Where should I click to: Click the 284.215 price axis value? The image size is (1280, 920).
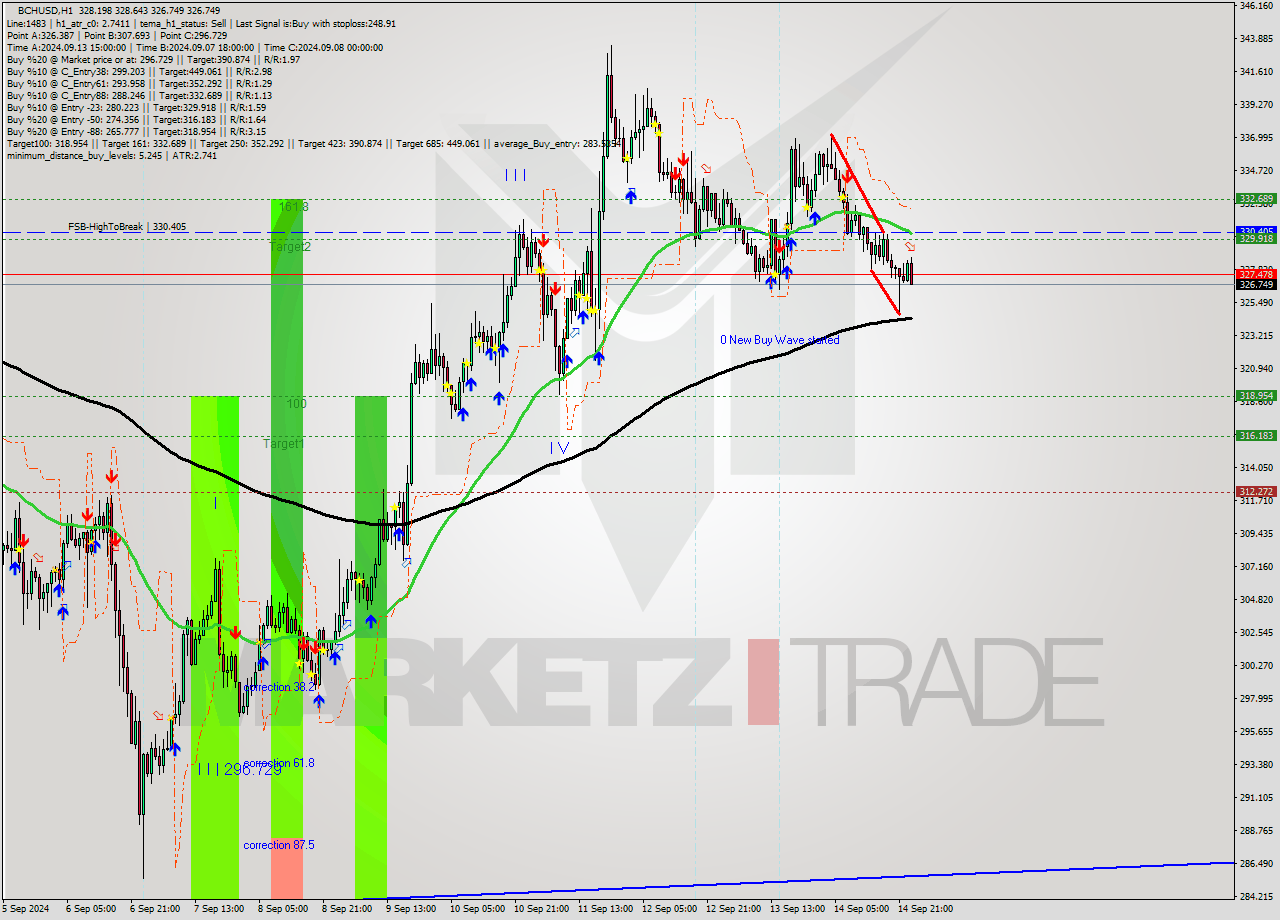point(1256,897)
